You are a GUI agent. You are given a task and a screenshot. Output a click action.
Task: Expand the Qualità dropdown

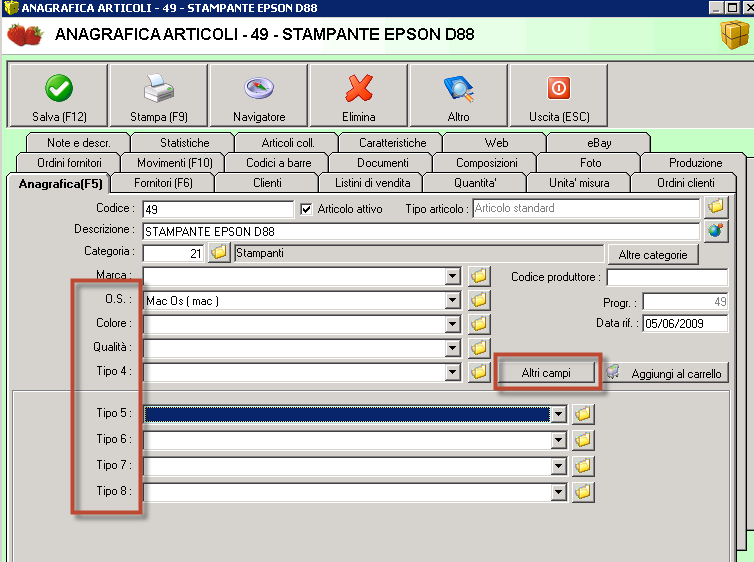(x=452, y=348)
